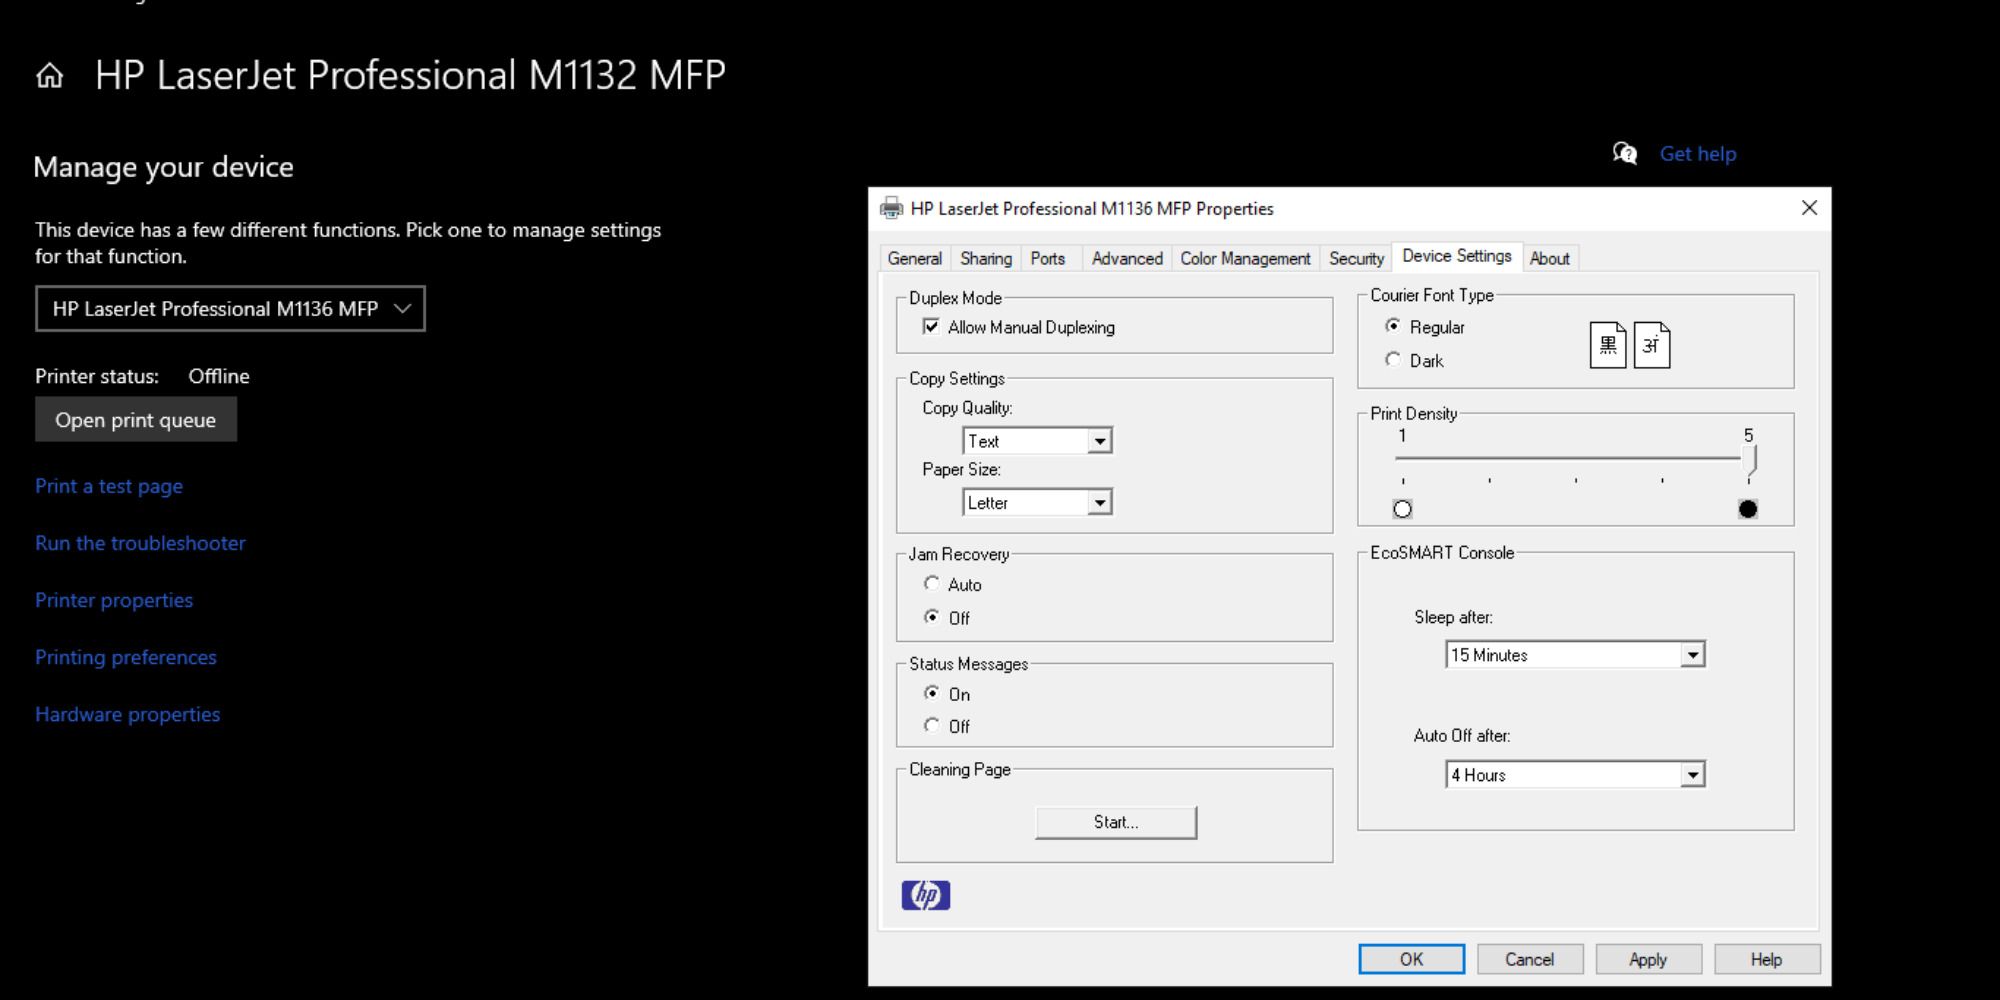Click the second Courier font sample page icon
Image resolution: width=2000 pixels, height=1000 pixels.
click(1652, 345)
